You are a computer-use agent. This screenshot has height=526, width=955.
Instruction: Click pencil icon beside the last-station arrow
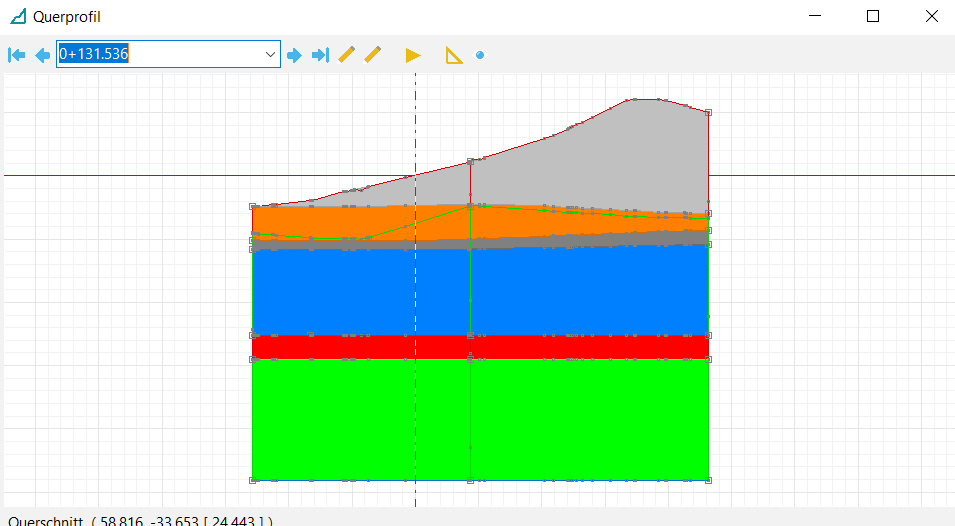click(347, 55)
